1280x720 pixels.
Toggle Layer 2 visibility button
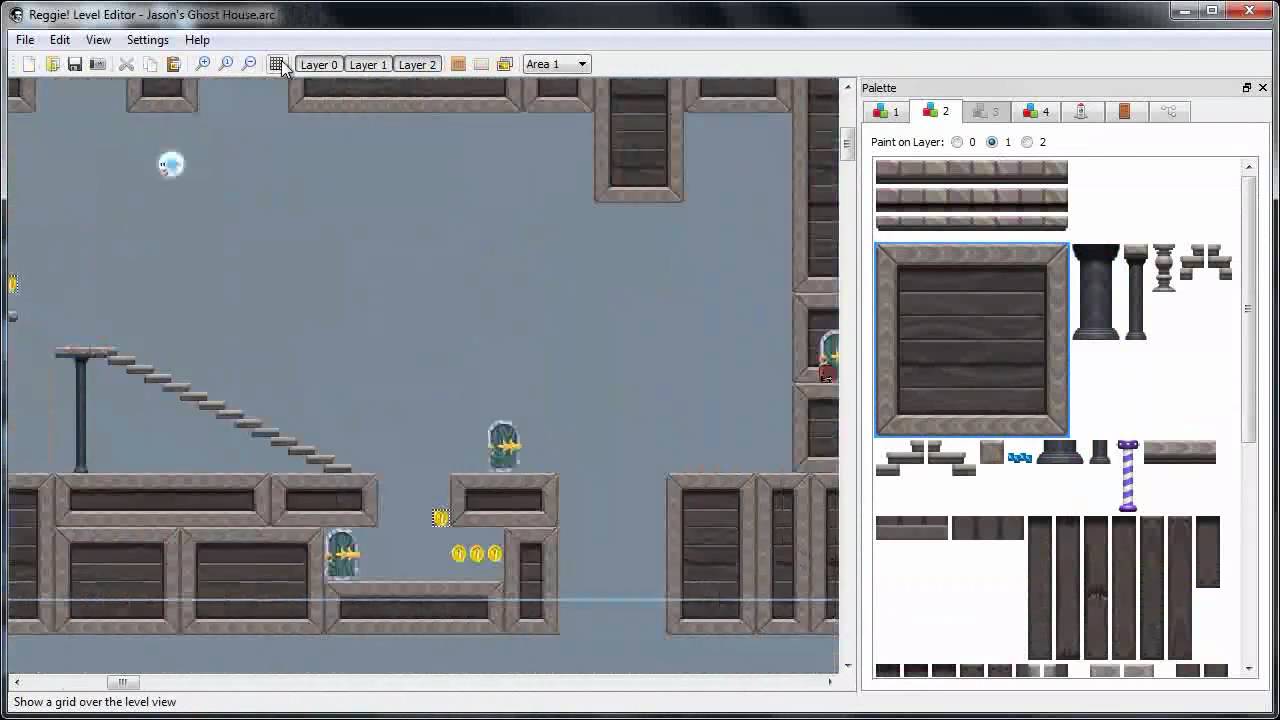pyautogui.click(x=417, y=64)
